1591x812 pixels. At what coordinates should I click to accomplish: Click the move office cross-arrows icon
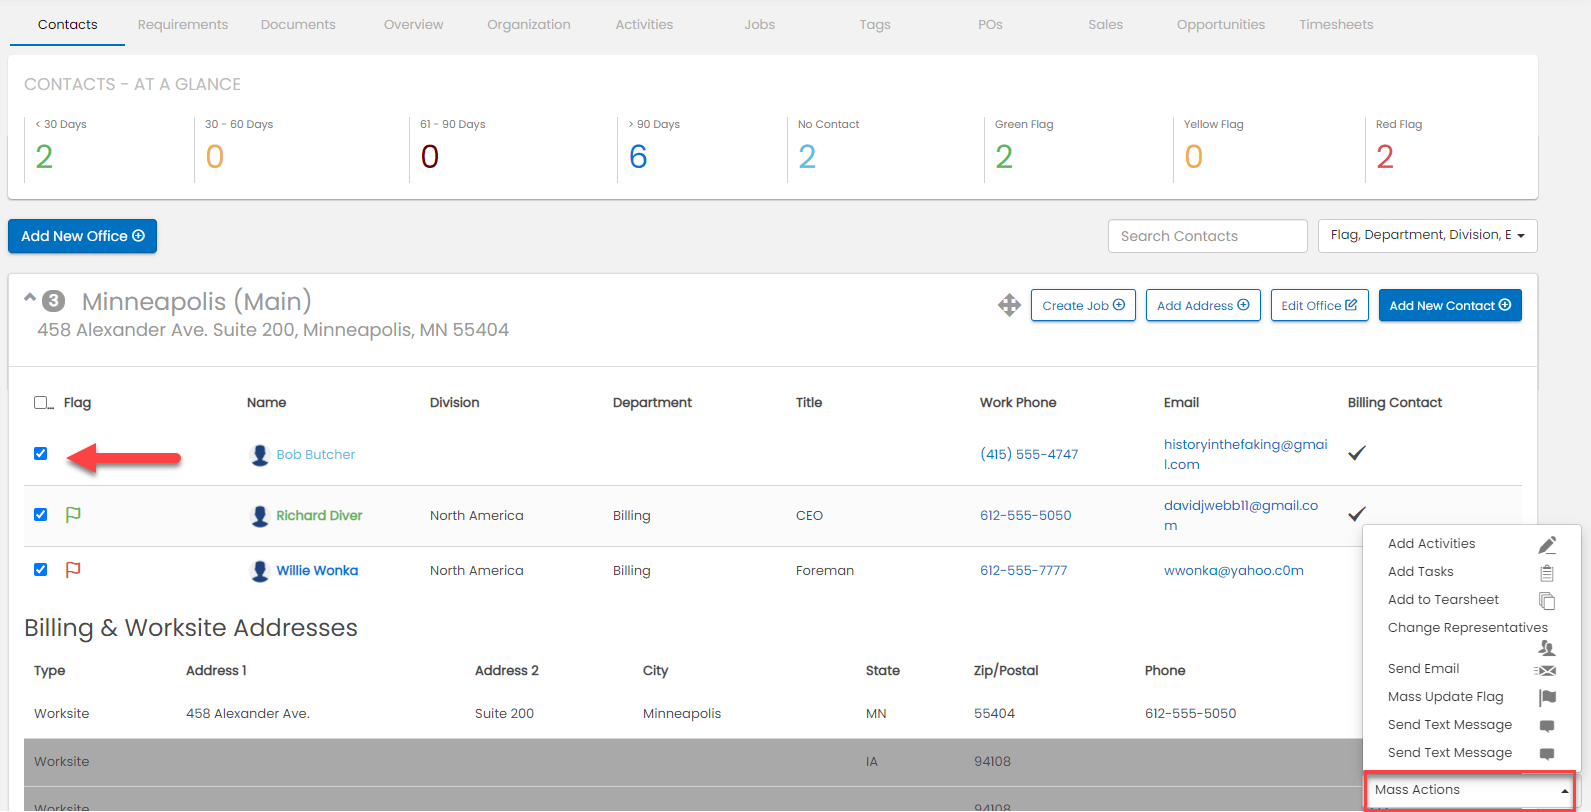pyautogui.click(x=1009, y=306)
